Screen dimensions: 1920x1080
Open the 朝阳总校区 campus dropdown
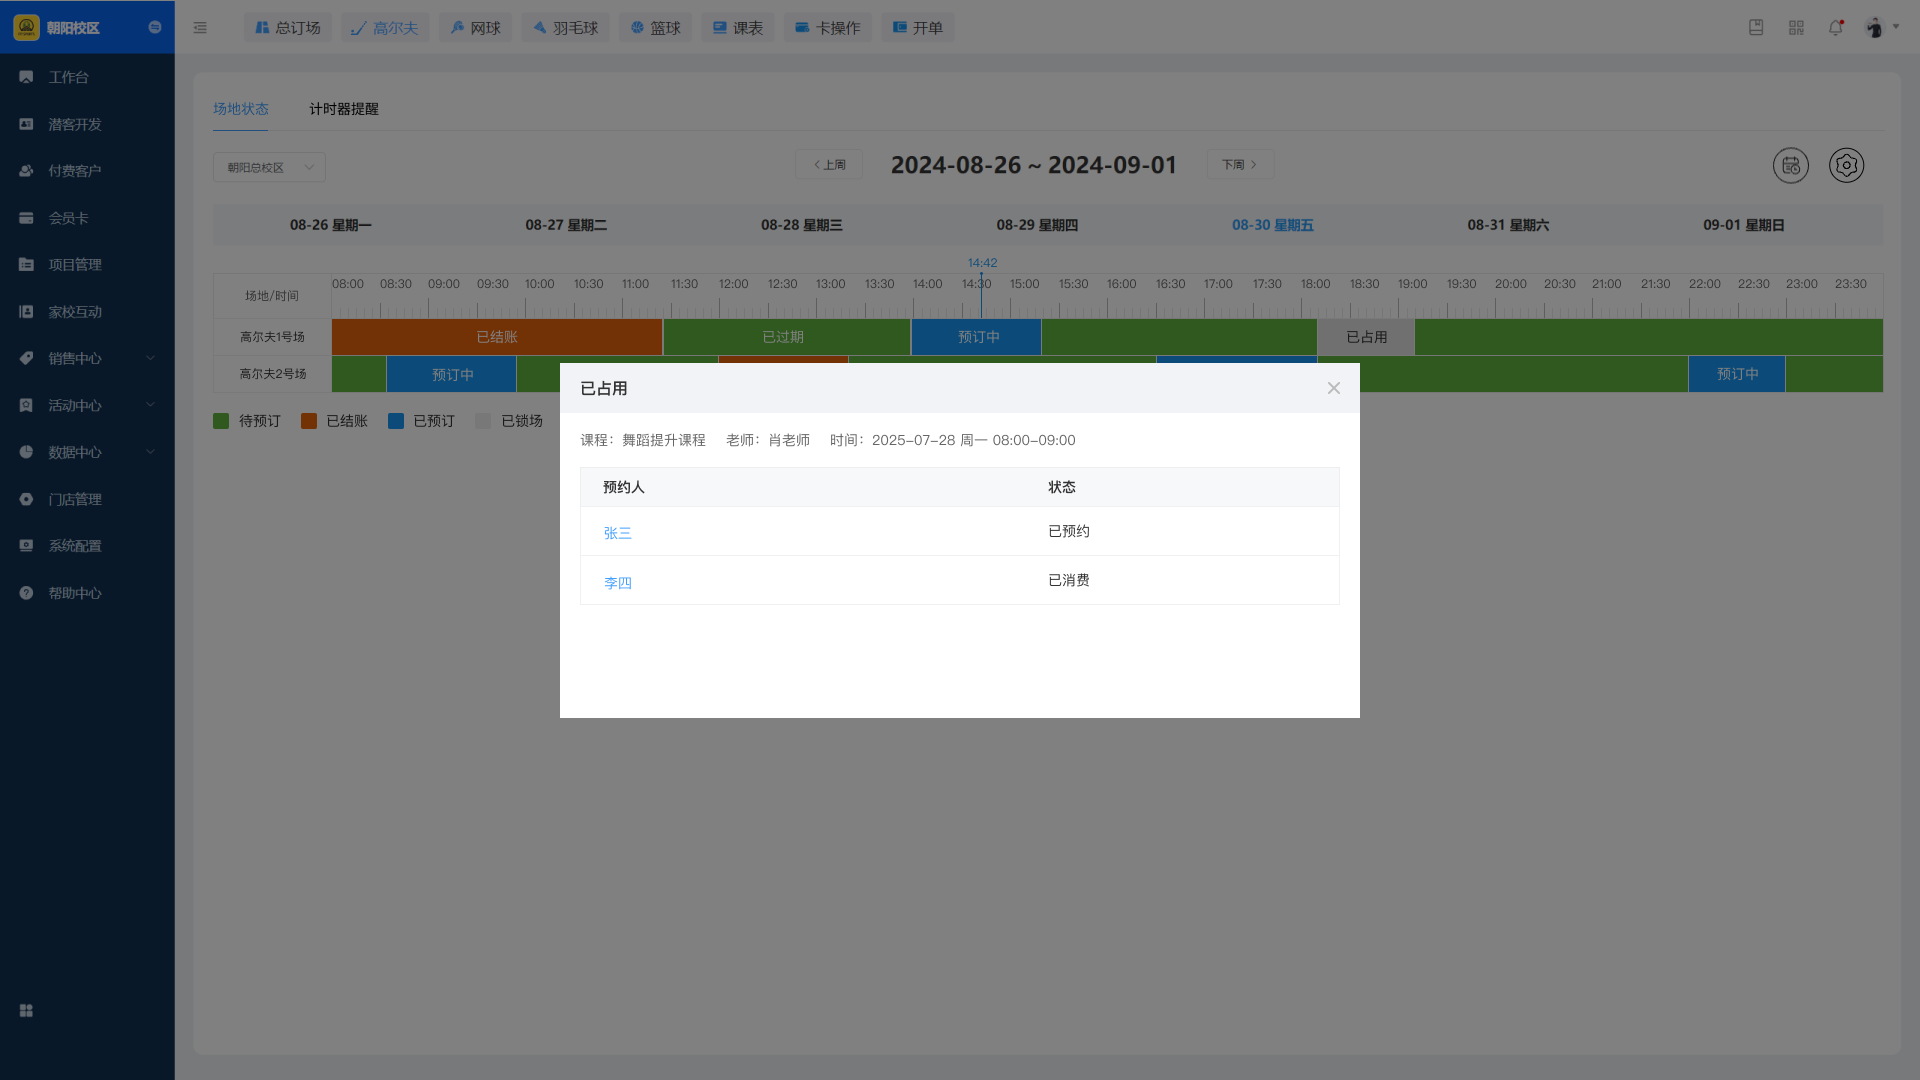coord(269,167)
